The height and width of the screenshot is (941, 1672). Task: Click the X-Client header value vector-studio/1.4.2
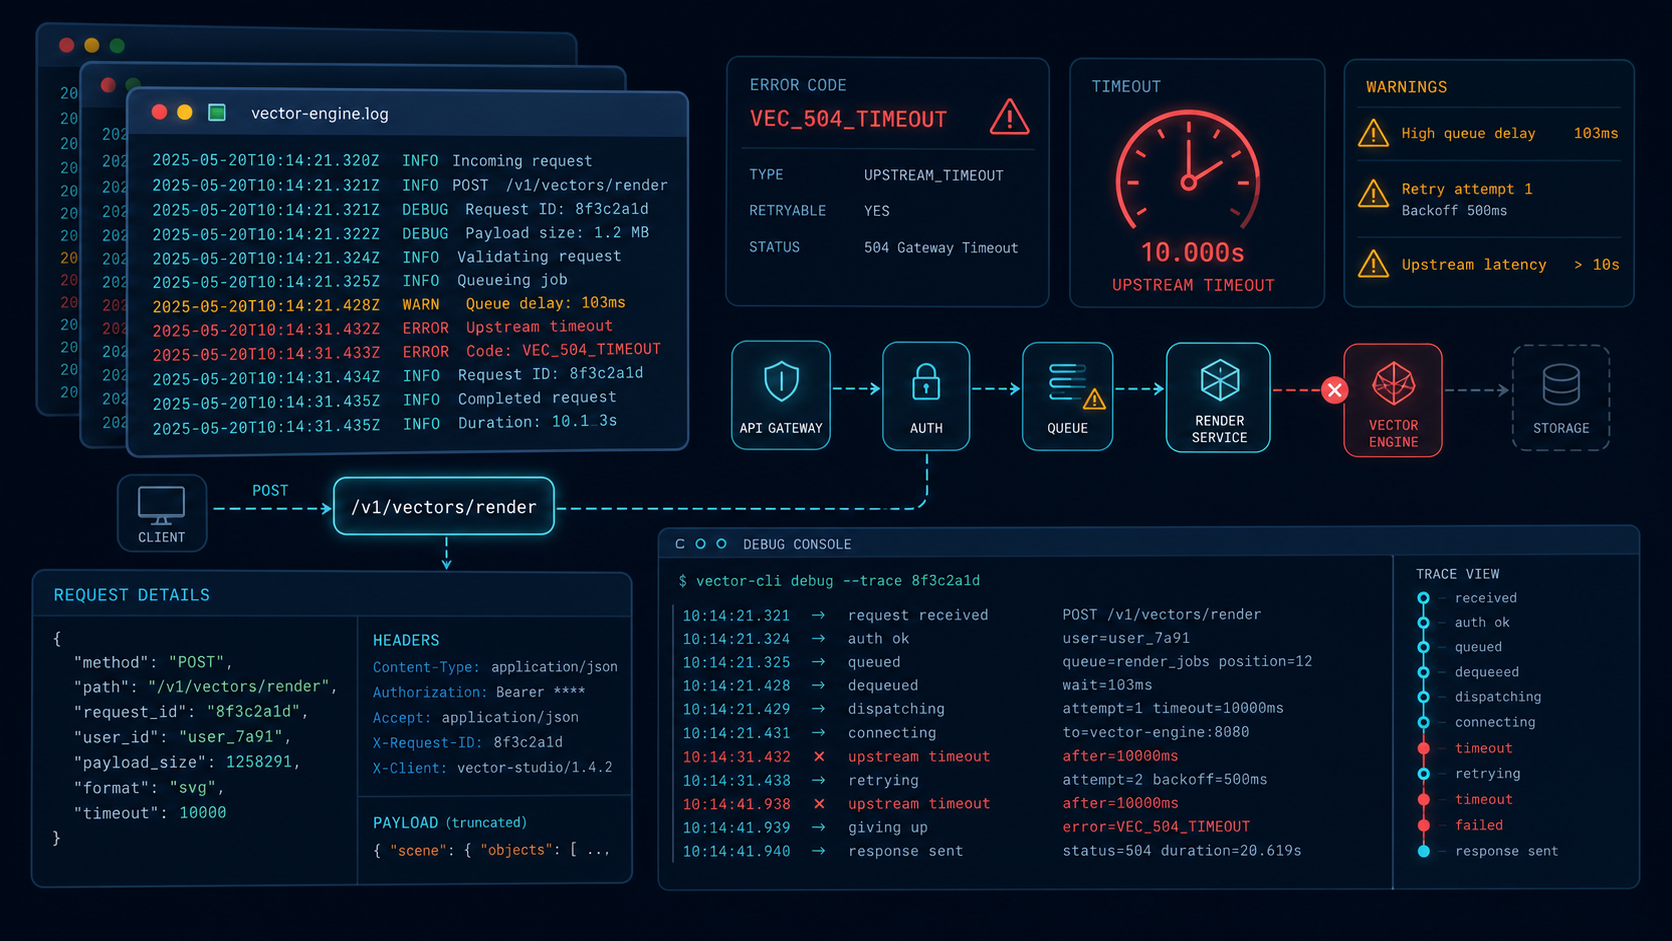point(535,768)
